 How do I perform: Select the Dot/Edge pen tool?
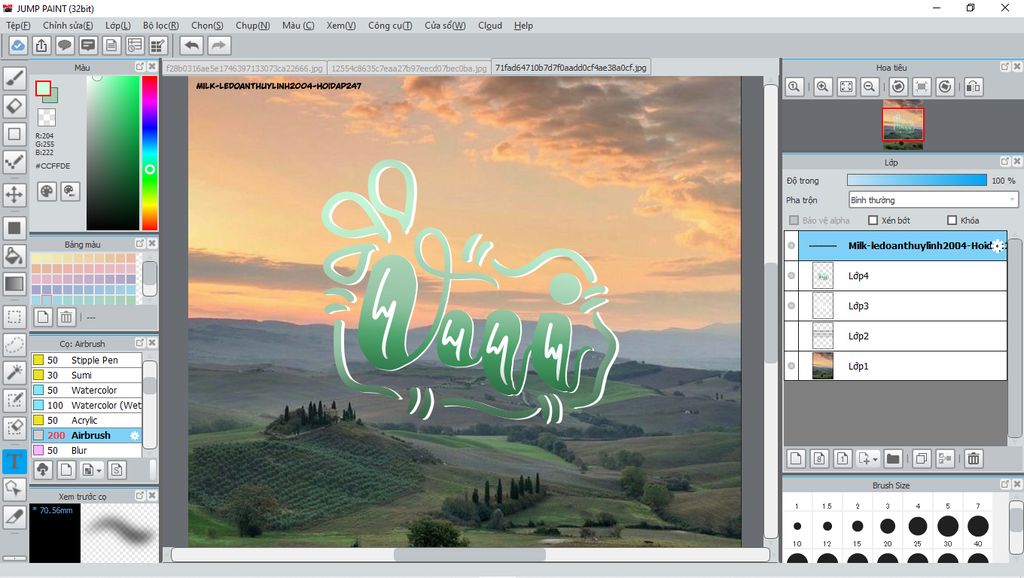click(x=14, y=162)
